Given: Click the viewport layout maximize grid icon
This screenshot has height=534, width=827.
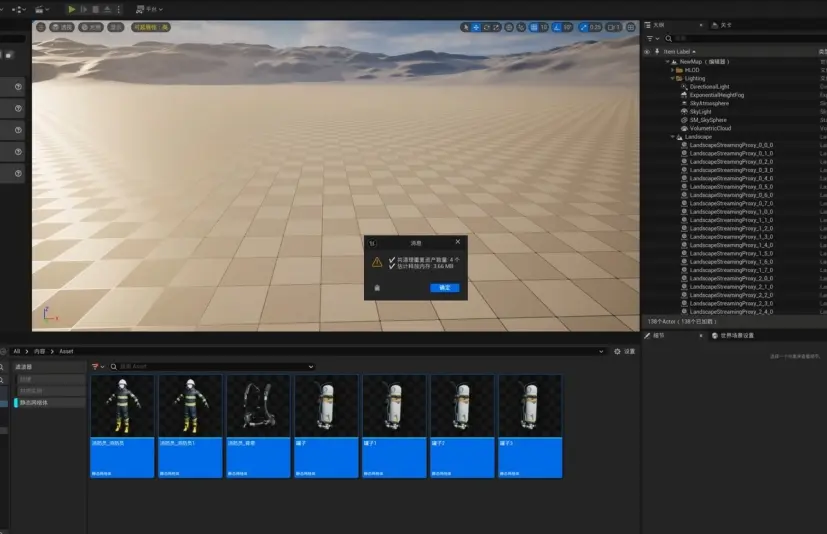Looking at the screenshot, I should point(631,27).
